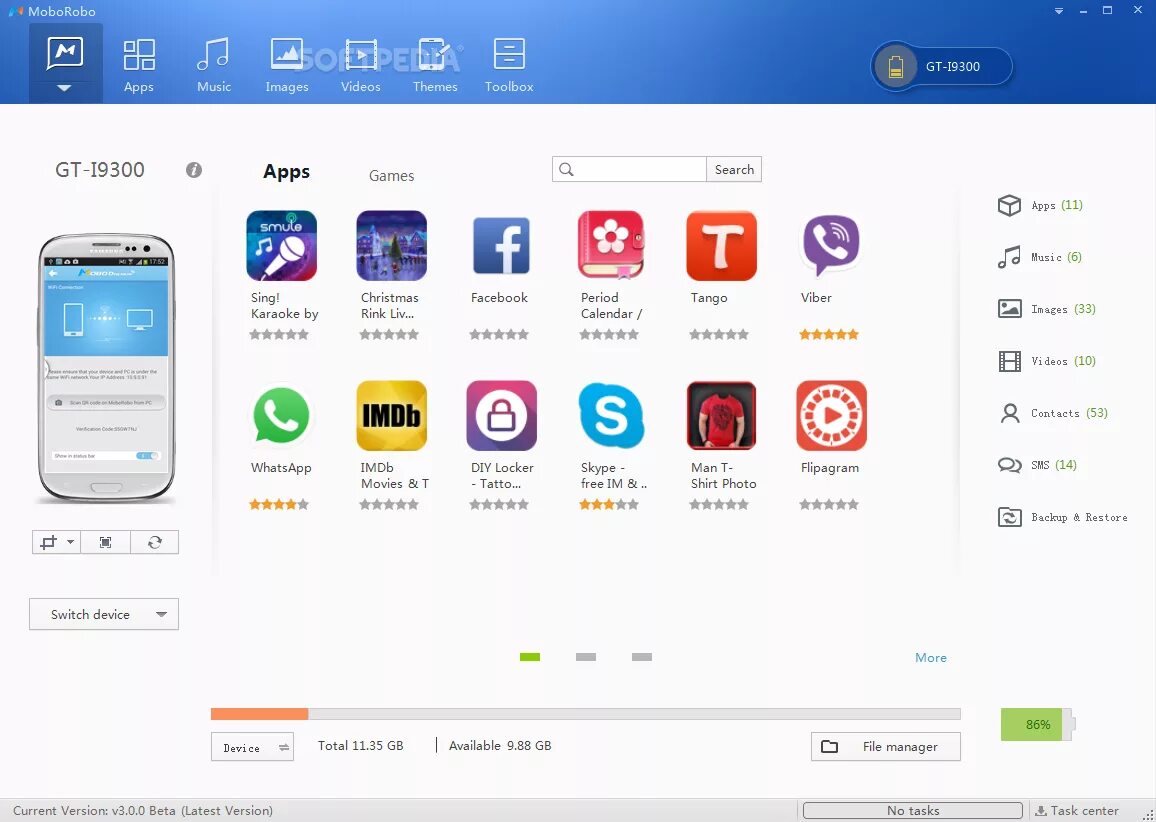Image resolution: width=1156 pixels, height=822 pixels.
Task: Focus the app search field
Action: [x=629, y=170]
